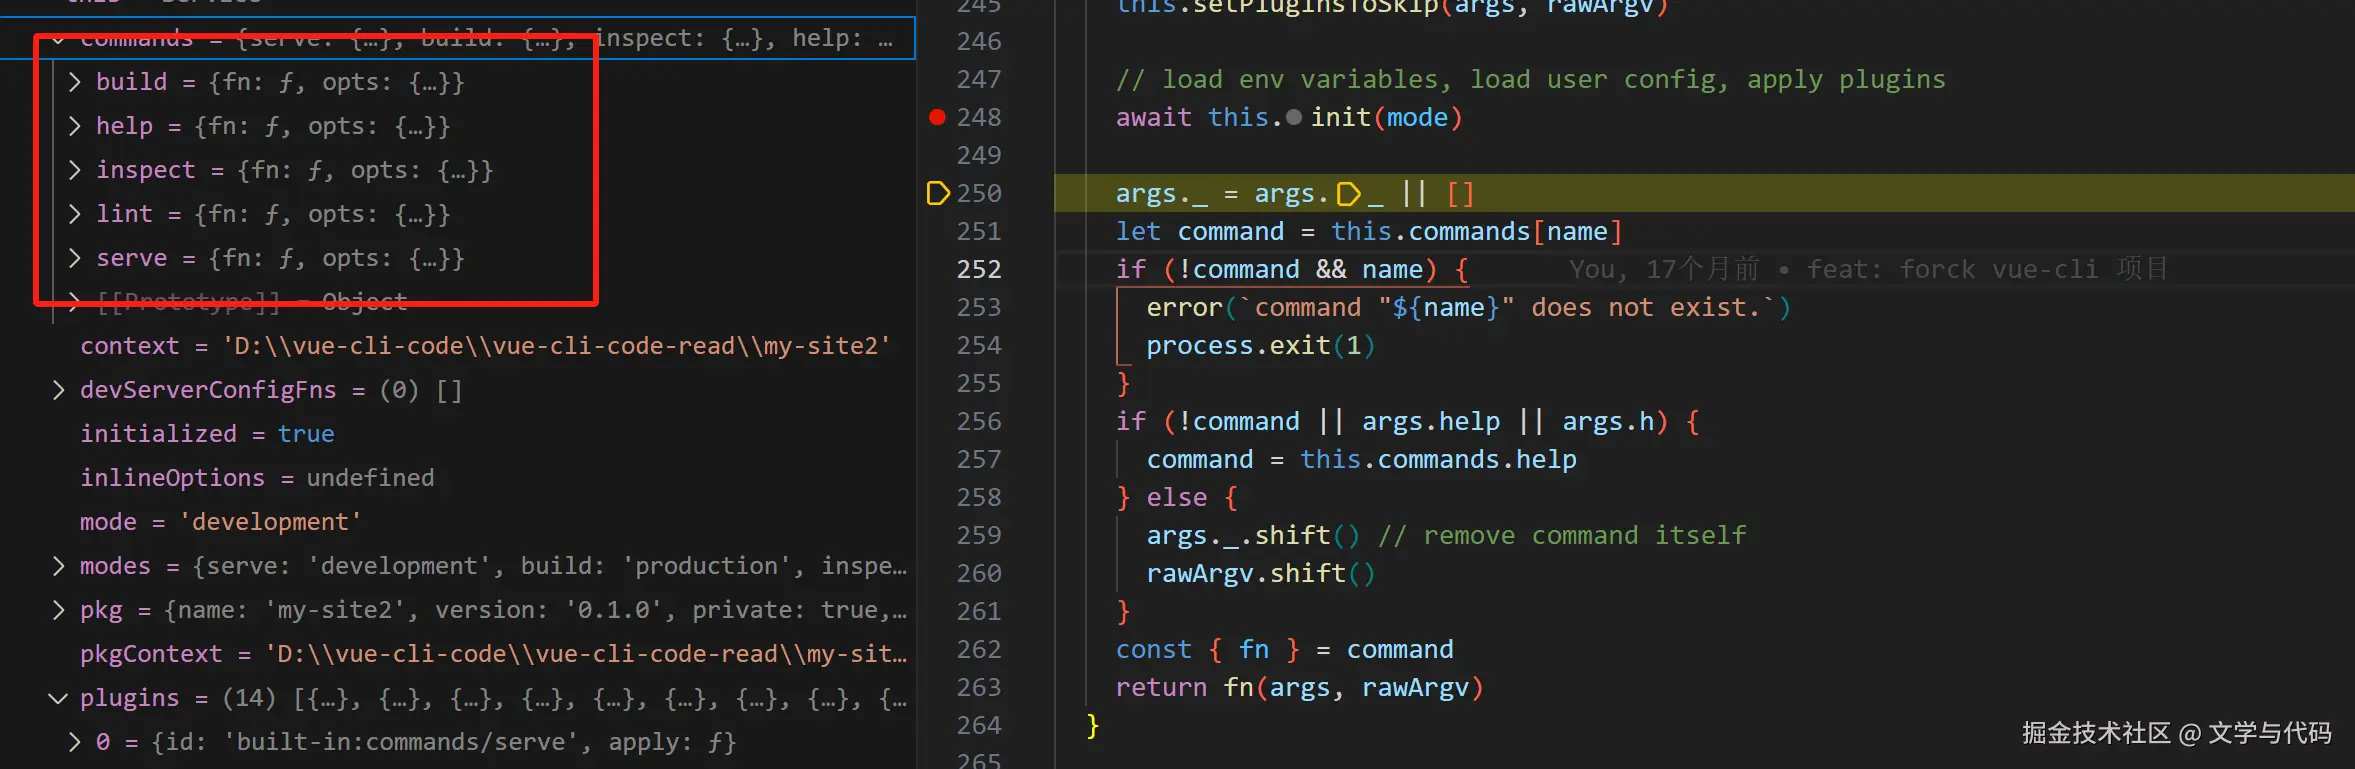Click 'args._.shift()' on line 259
The height and width of the screenshot is (769, 2355).
click(1253, 536)
